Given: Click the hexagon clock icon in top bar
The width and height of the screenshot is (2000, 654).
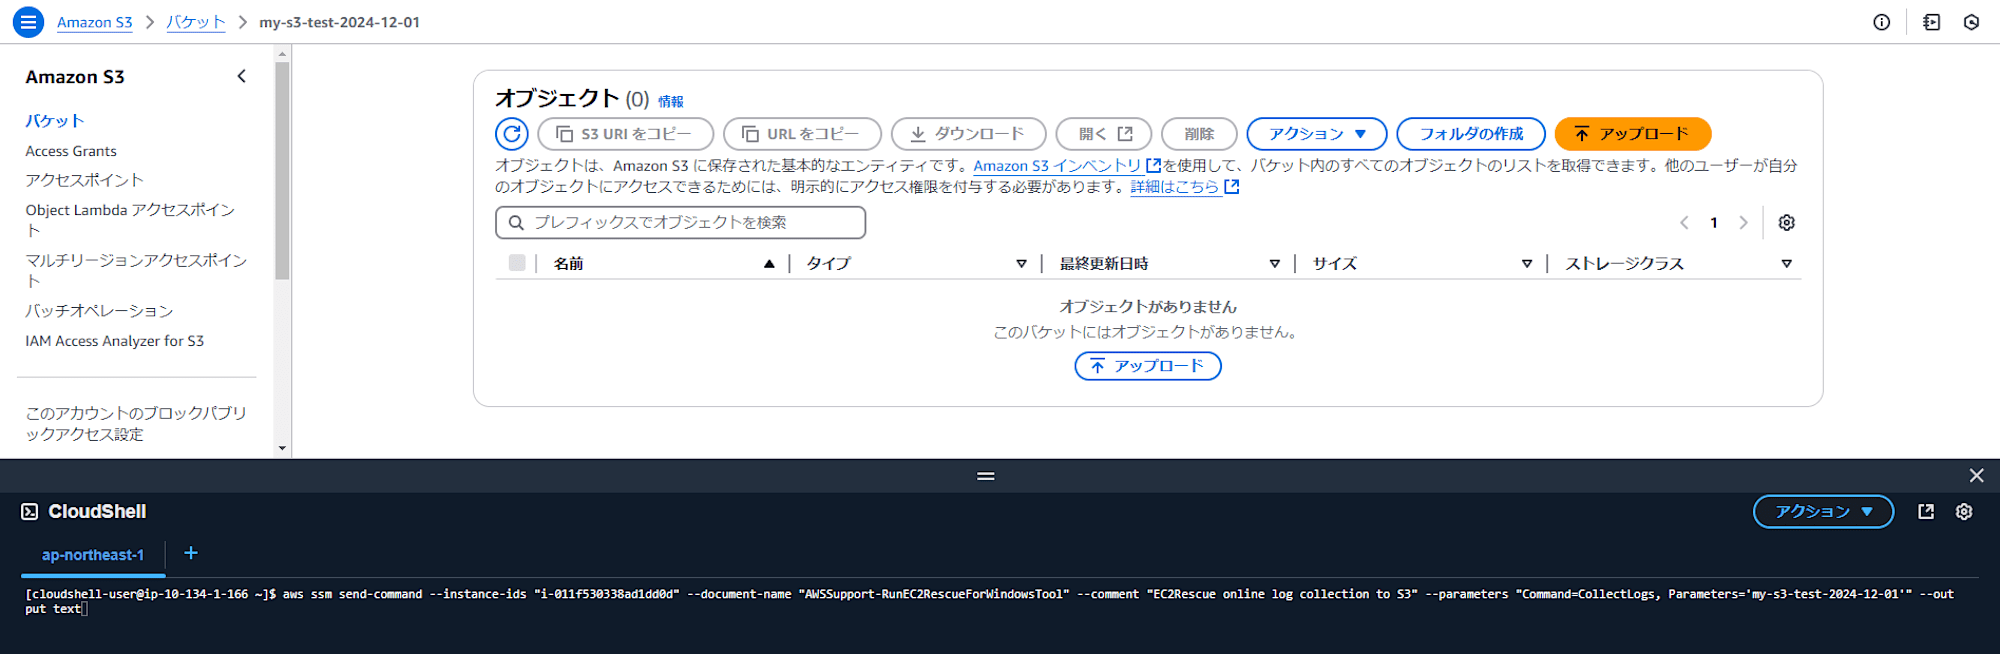Looking at the screenshot, I should (x=1972, y=22).
